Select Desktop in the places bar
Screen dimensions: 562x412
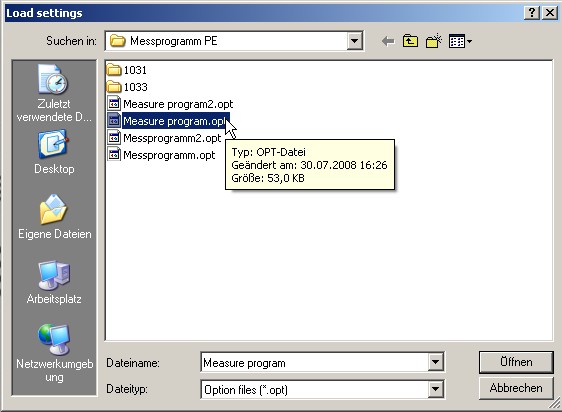[x=54, y=152]
